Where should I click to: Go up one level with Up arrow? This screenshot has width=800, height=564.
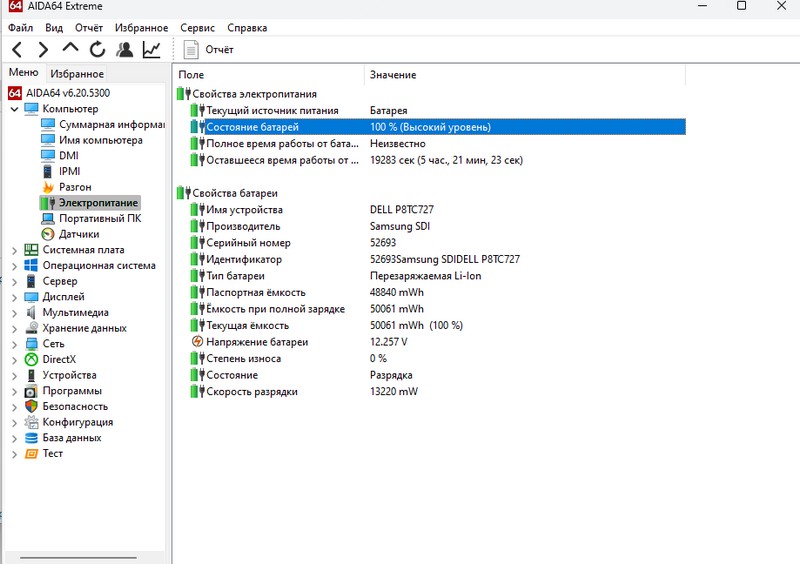coord(70,48)
